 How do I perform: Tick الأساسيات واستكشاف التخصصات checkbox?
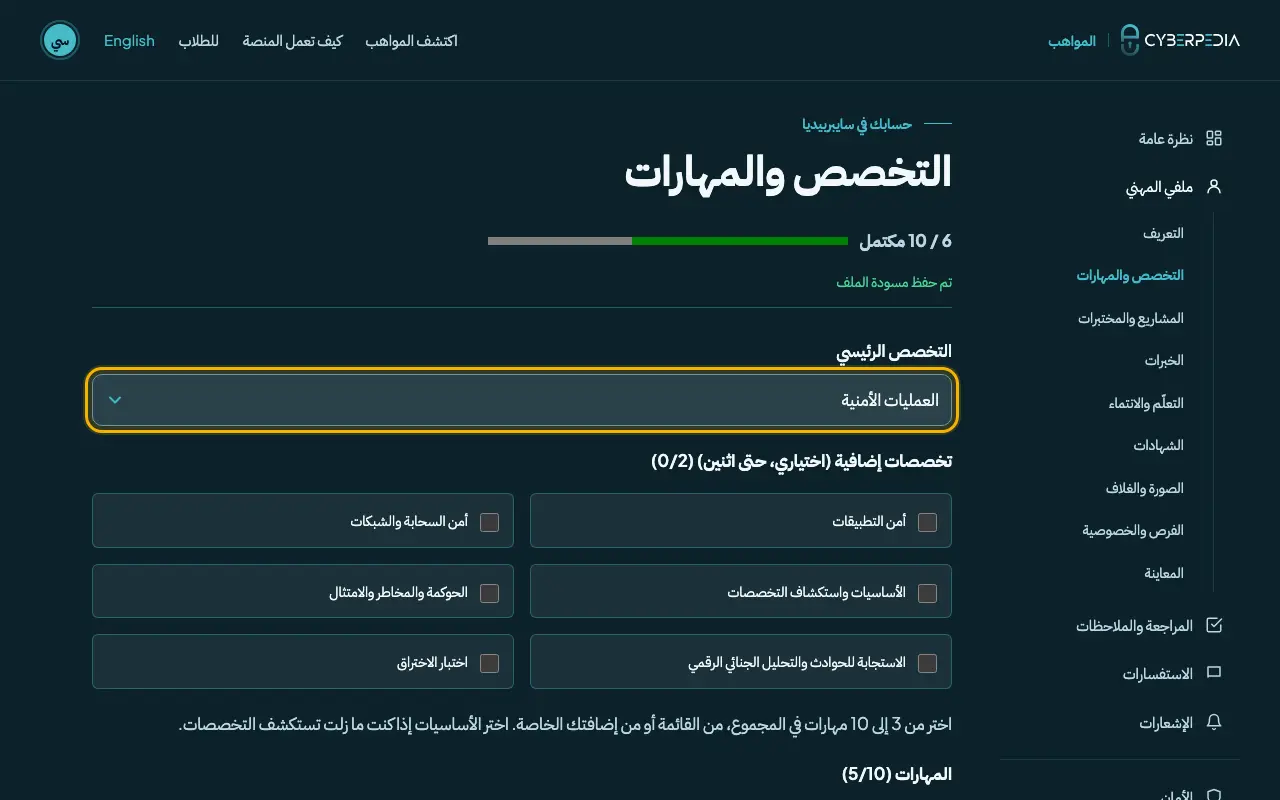click(x=927, y=593)
